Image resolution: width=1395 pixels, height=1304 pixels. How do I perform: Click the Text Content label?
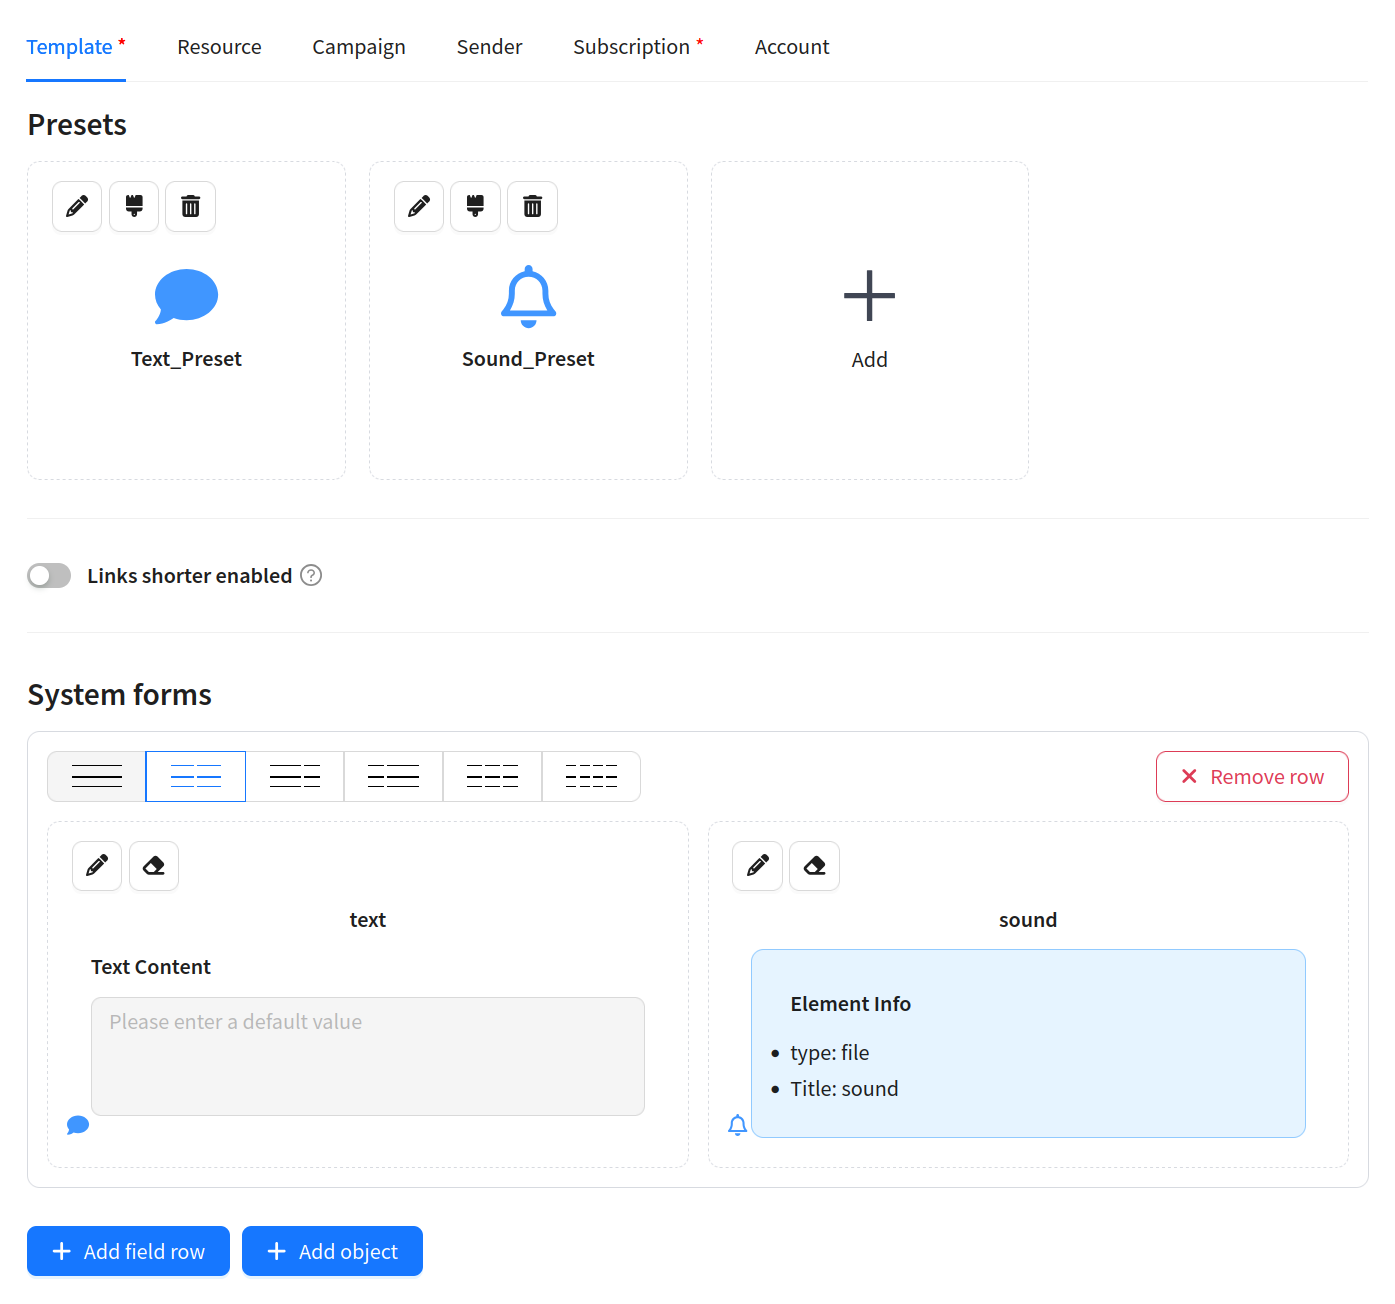(151, 967)
